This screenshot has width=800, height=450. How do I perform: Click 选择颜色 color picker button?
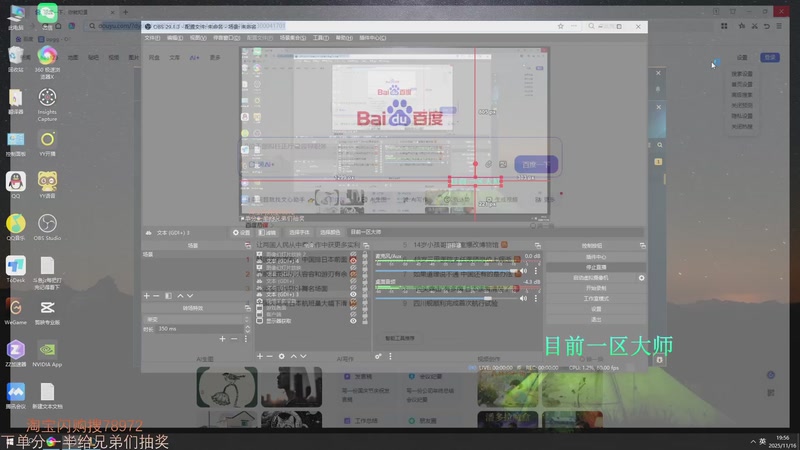[330, 233]
